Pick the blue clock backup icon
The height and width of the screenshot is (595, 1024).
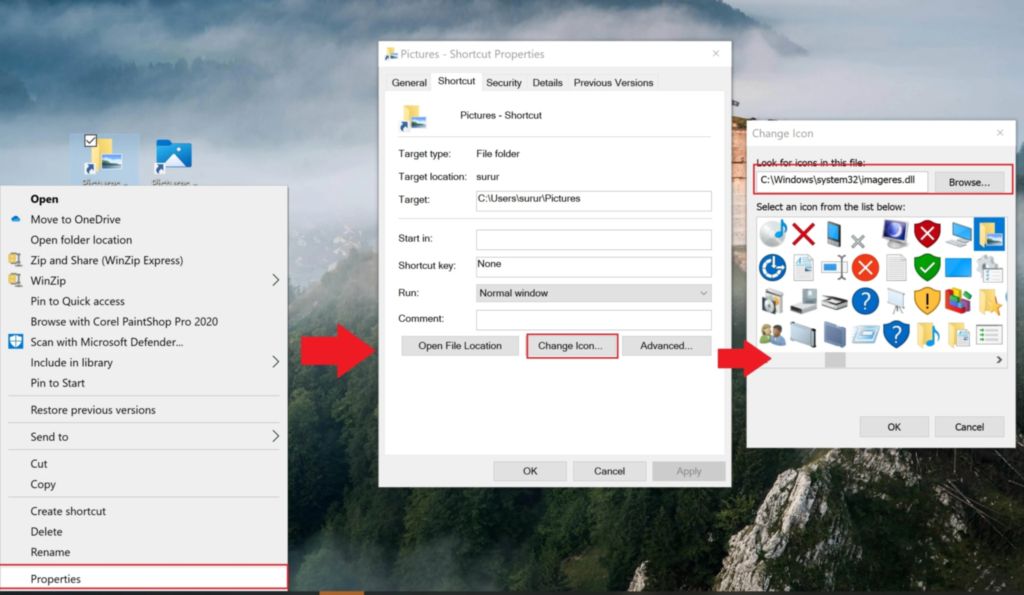[x=772, y=268]
